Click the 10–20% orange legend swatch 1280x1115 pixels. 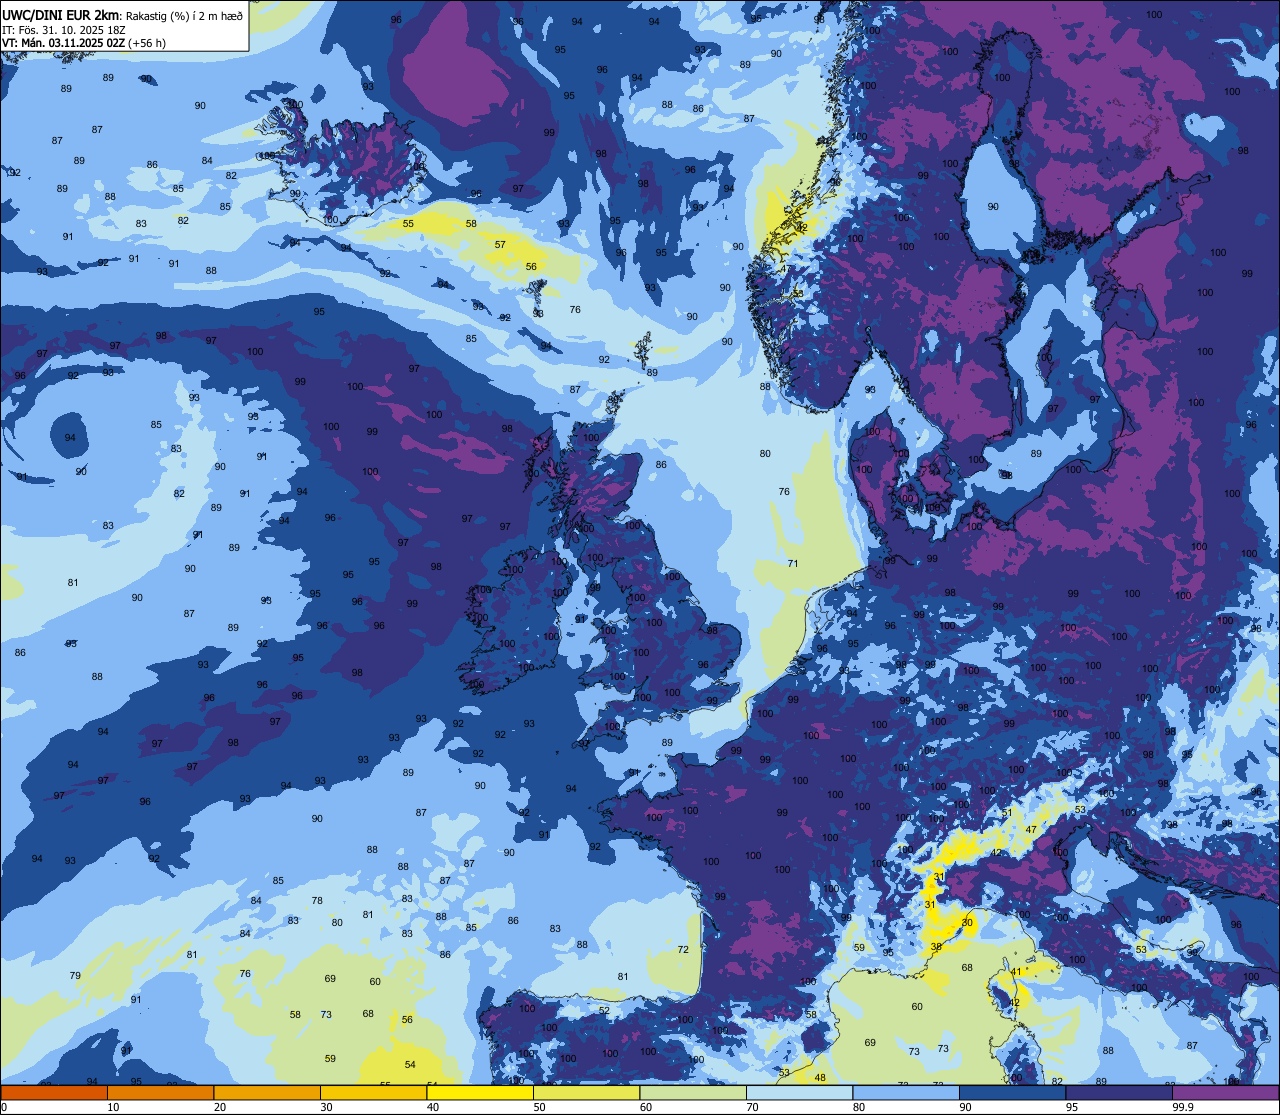point(160,1092)
